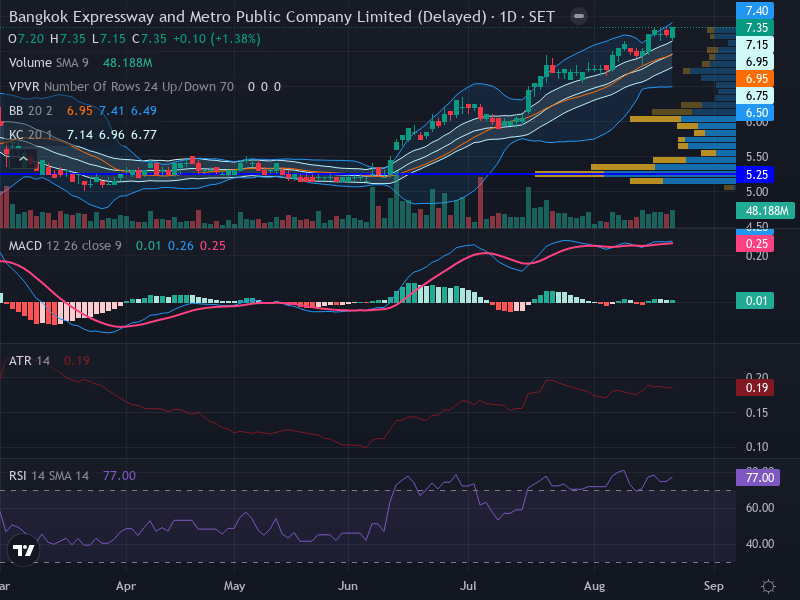
Task: Click the 7.35 current price label
Action: [755, 28]
